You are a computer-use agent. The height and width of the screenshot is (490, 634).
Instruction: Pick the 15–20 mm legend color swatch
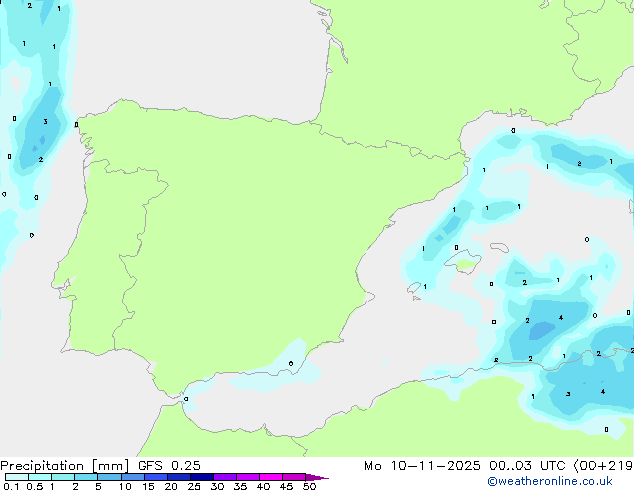pyautogui.click(x=156, y=477)
